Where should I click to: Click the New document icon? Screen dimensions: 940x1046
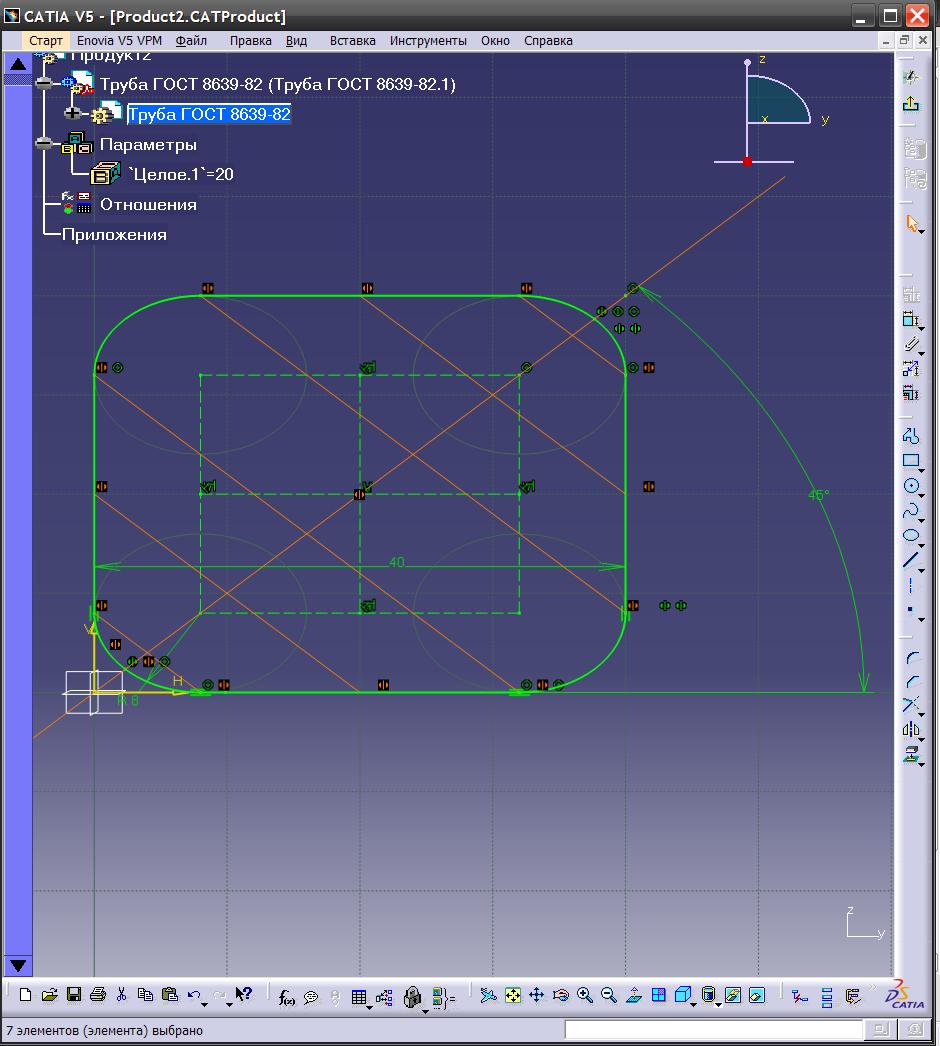point(25,995)
